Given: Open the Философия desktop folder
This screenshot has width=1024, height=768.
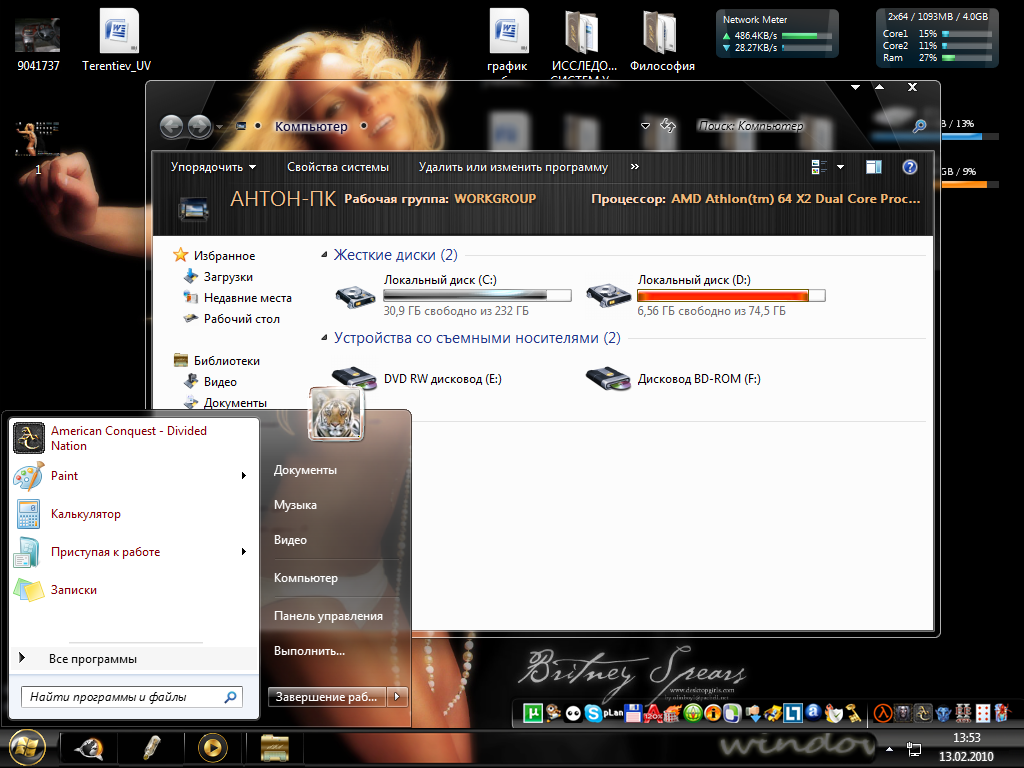Looking at the screenshot, I should pos(662,40).
